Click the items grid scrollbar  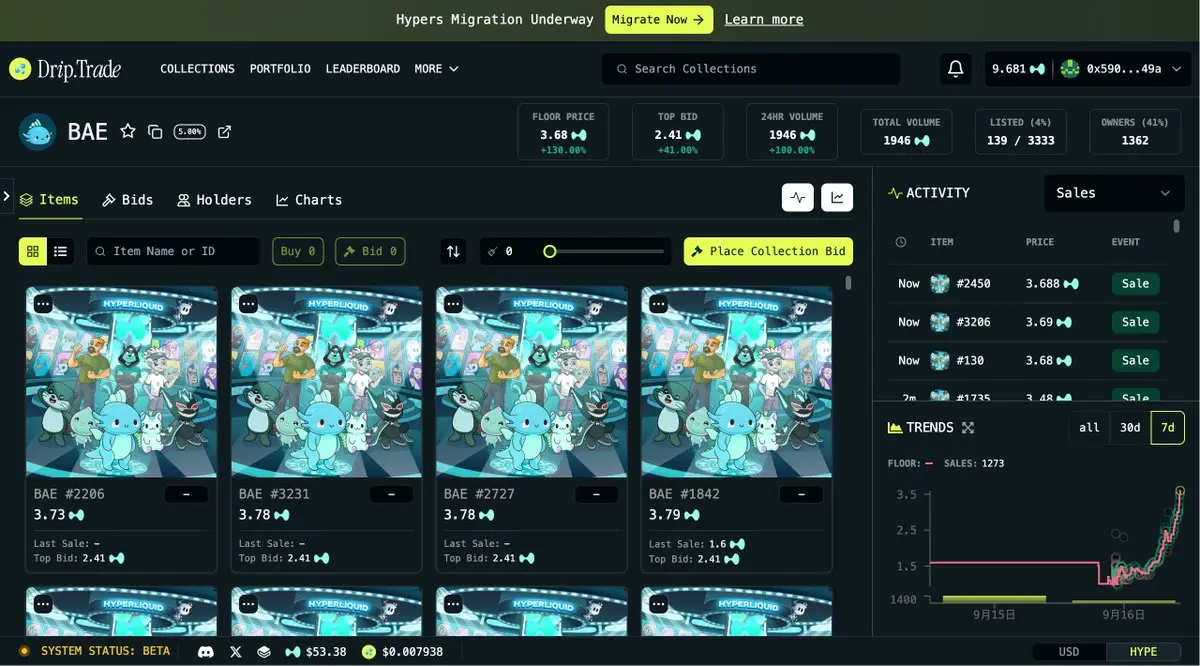[849, 283]
